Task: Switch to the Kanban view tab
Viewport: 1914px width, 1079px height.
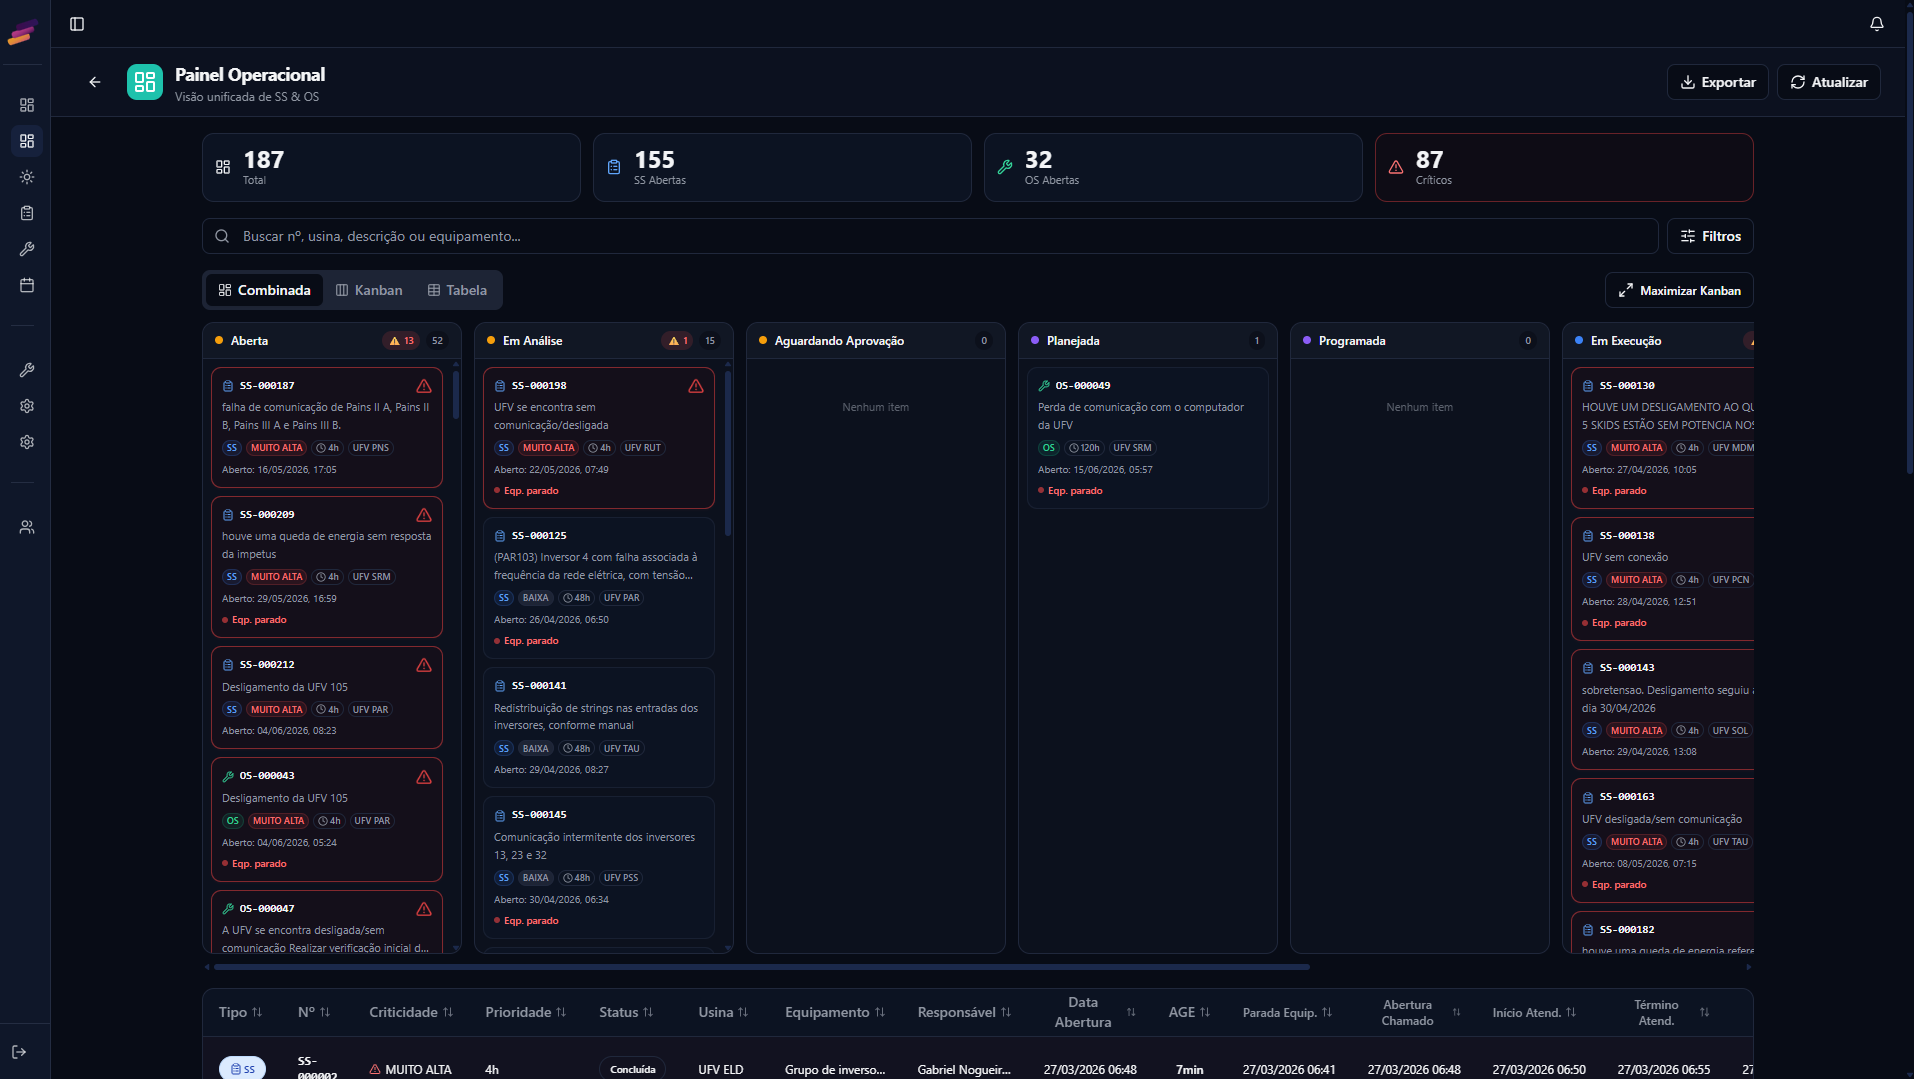Action: coord(369,290)
